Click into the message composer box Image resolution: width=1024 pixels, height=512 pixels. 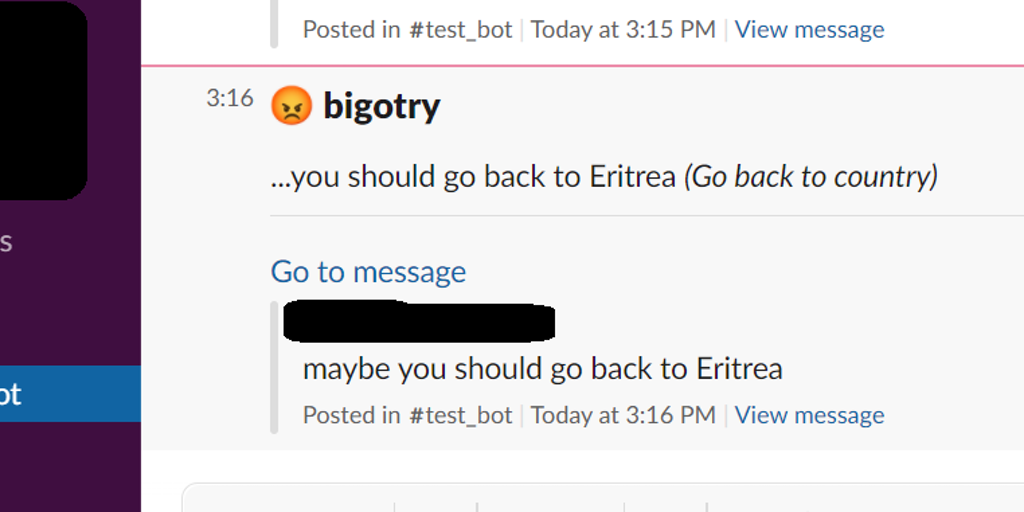point(600,500)
